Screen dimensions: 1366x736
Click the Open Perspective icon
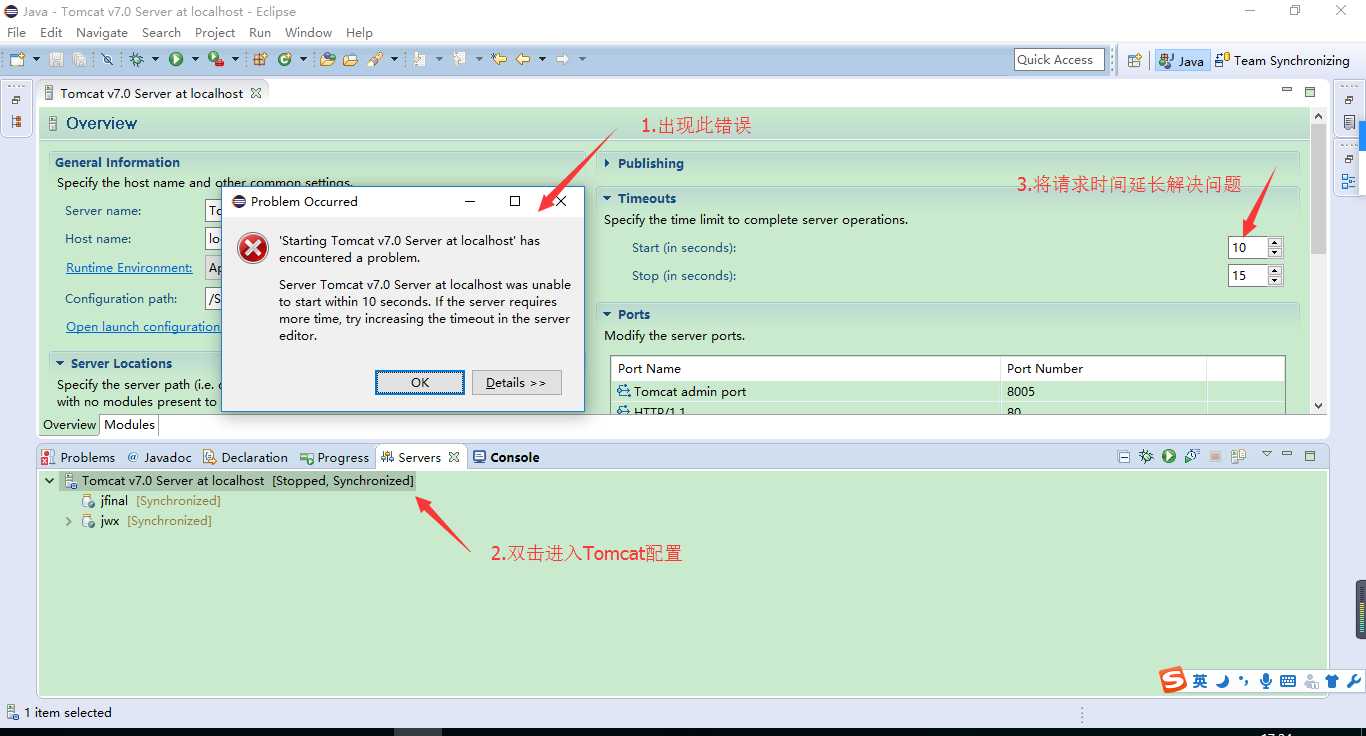pos(1135,61)
